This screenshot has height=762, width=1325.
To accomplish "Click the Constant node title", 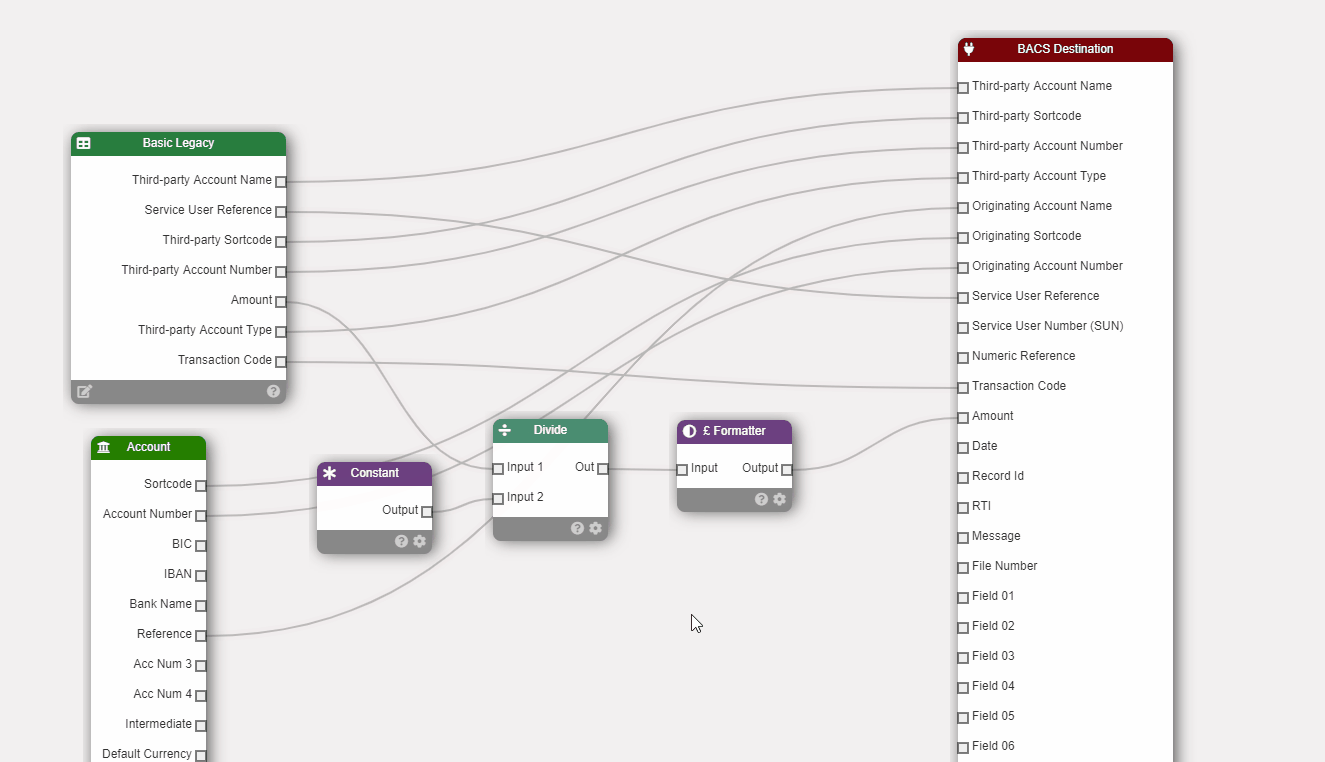I will point(374,473).
